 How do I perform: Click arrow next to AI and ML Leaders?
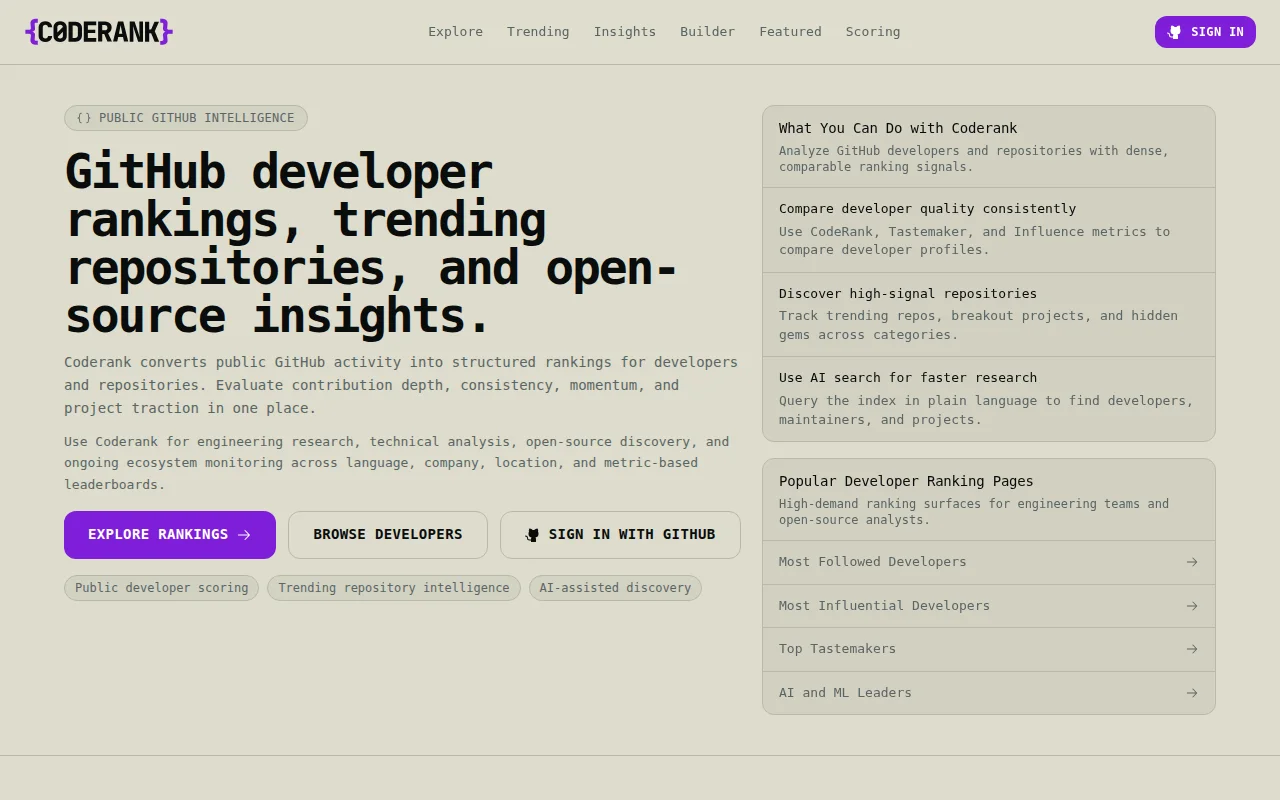pyautogui.click(x=1192, y=693)
